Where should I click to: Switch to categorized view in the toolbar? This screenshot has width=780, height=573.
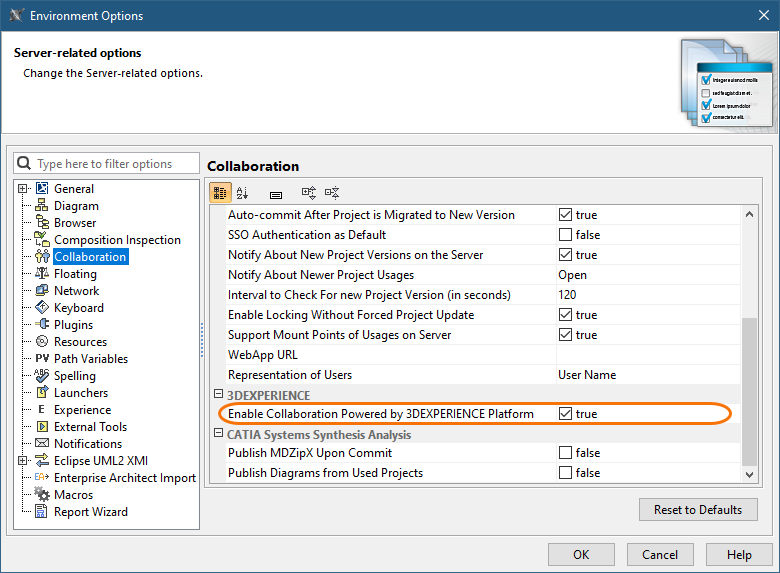tap(221, 193)
